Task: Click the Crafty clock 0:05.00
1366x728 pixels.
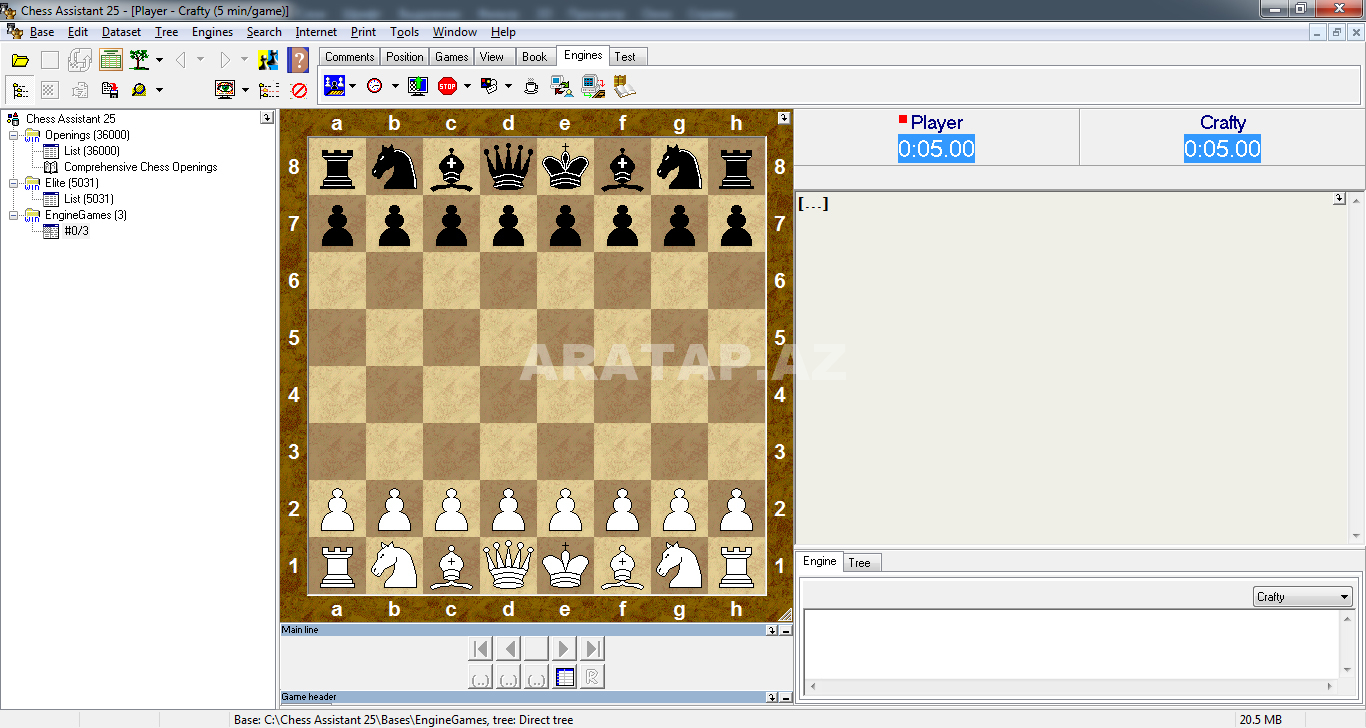Action: click(1222, 150)
